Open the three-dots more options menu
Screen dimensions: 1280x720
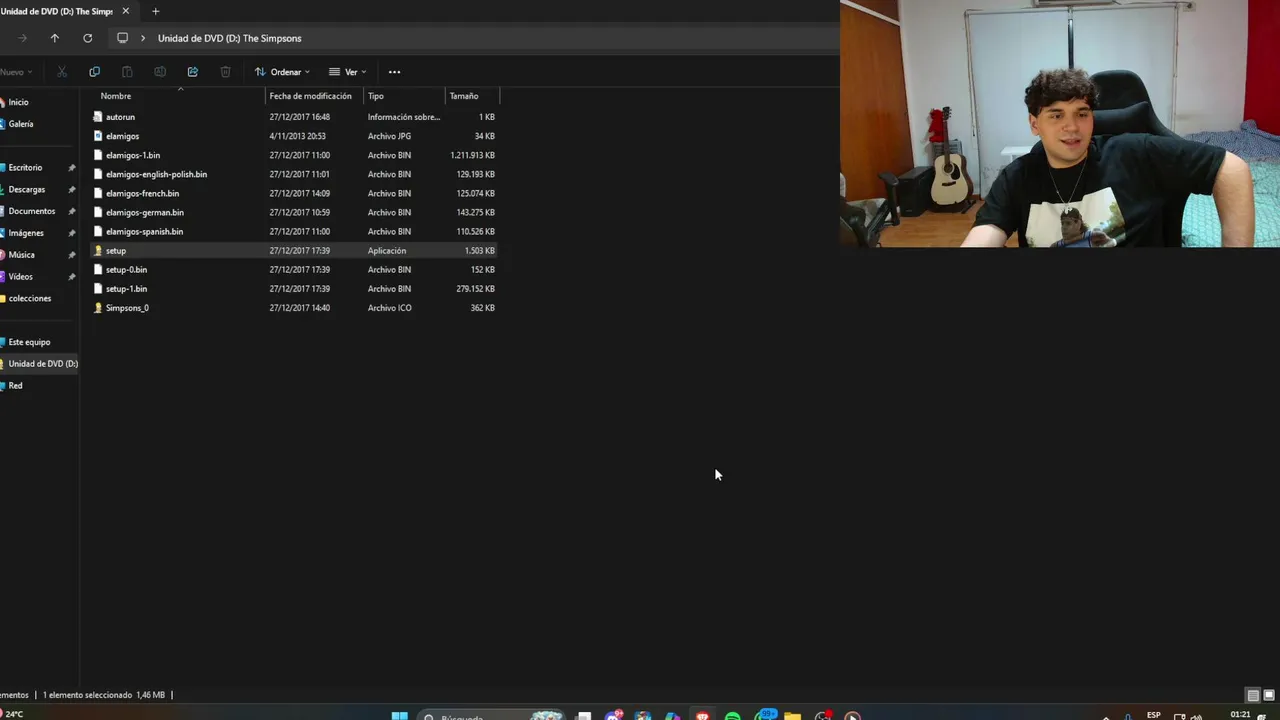point(394,72)
